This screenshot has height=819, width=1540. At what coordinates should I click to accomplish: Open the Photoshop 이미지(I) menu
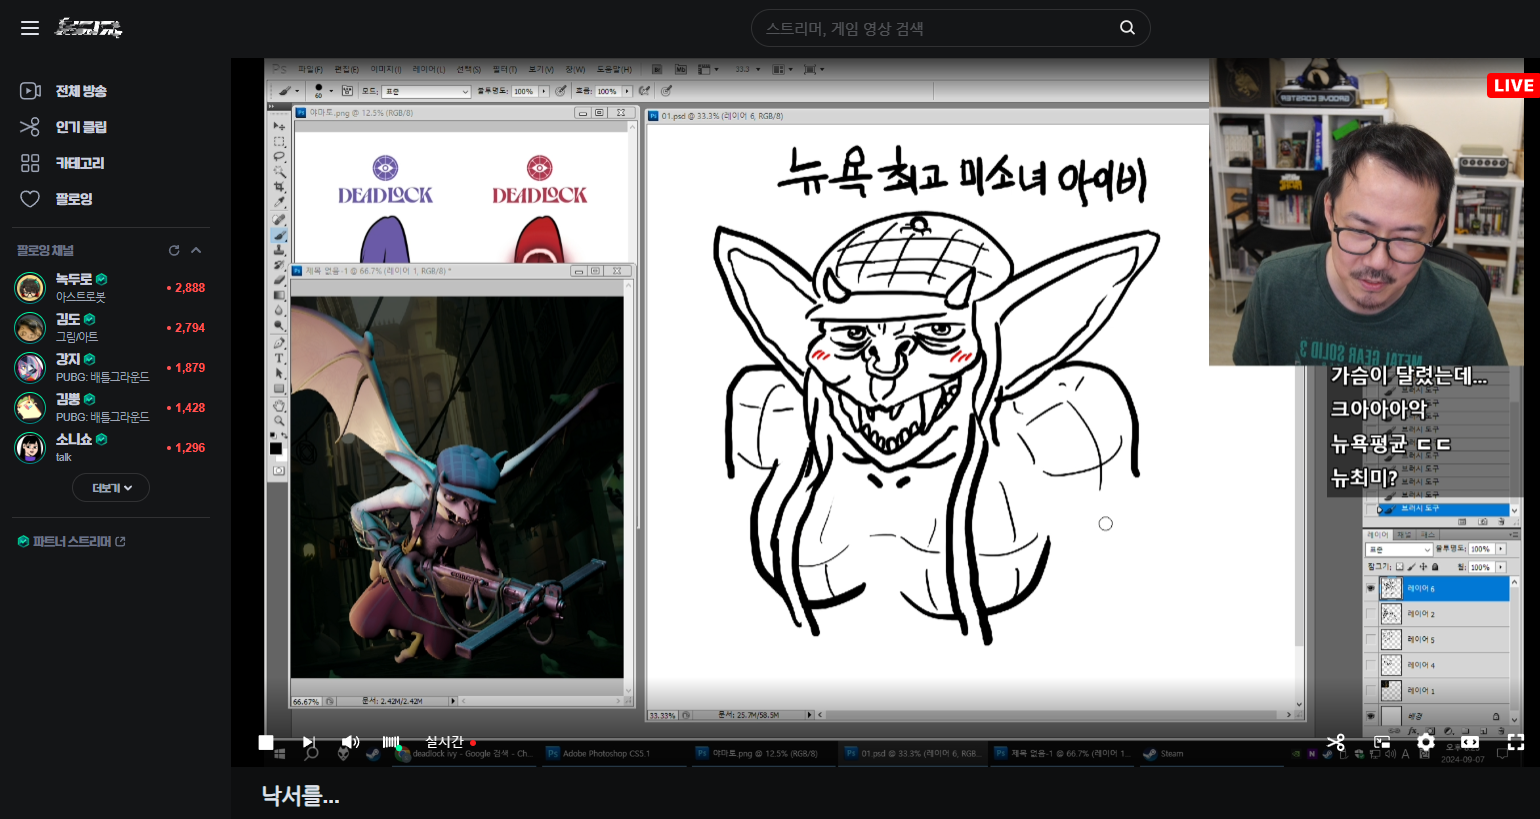tap(385, 69)
